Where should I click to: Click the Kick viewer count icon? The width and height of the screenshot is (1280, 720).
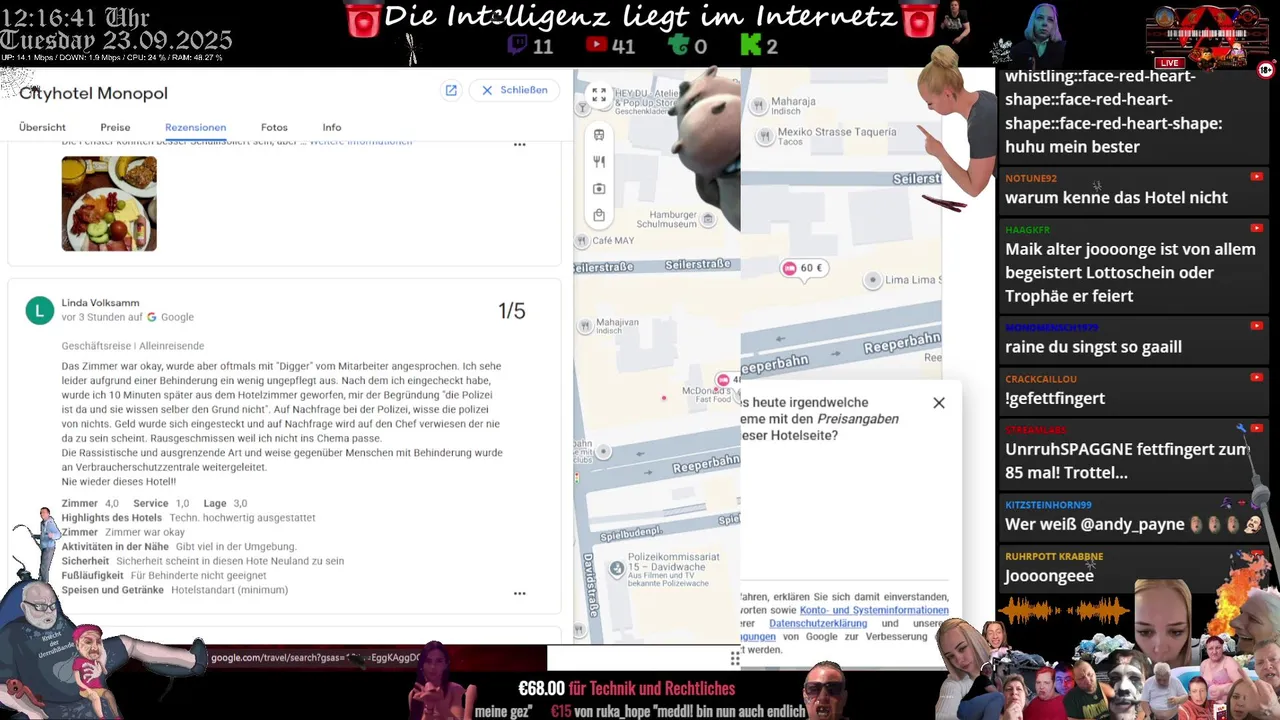tap(750, 45)
